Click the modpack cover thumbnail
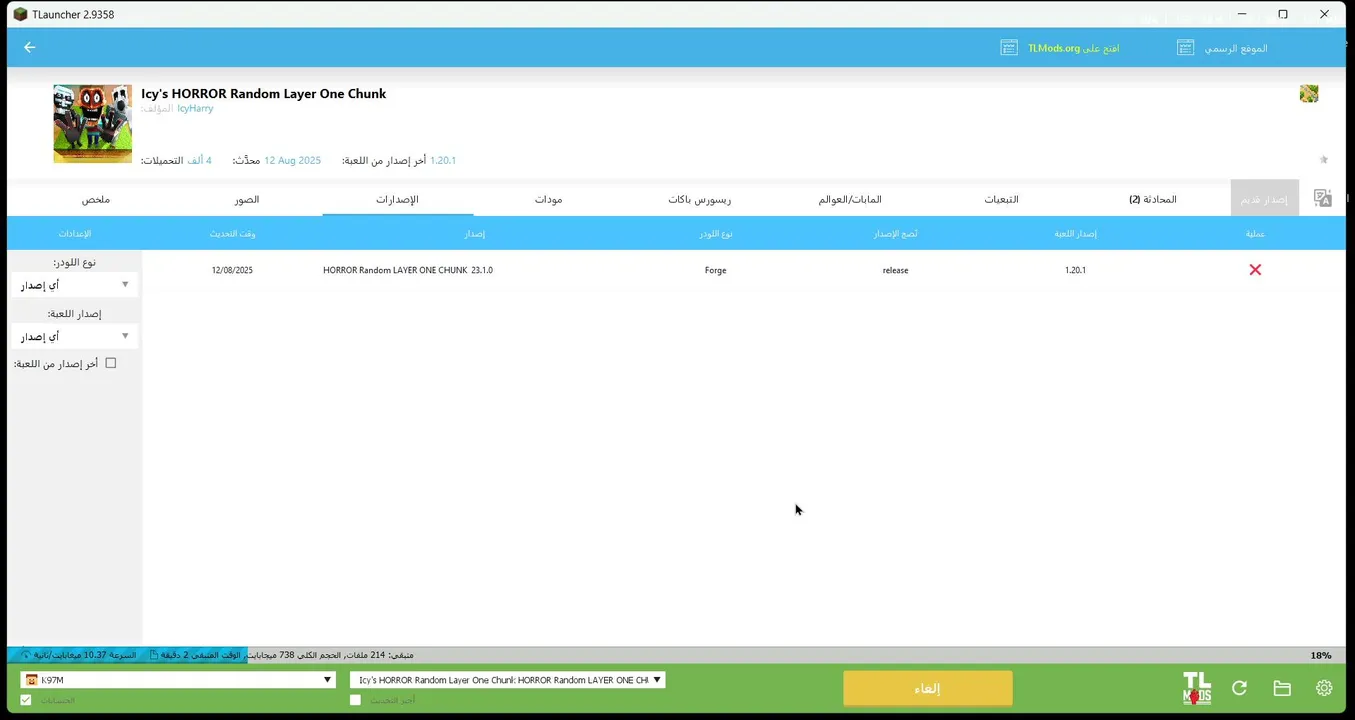Viewport: 1355px width, 720px height. [92, 123]
